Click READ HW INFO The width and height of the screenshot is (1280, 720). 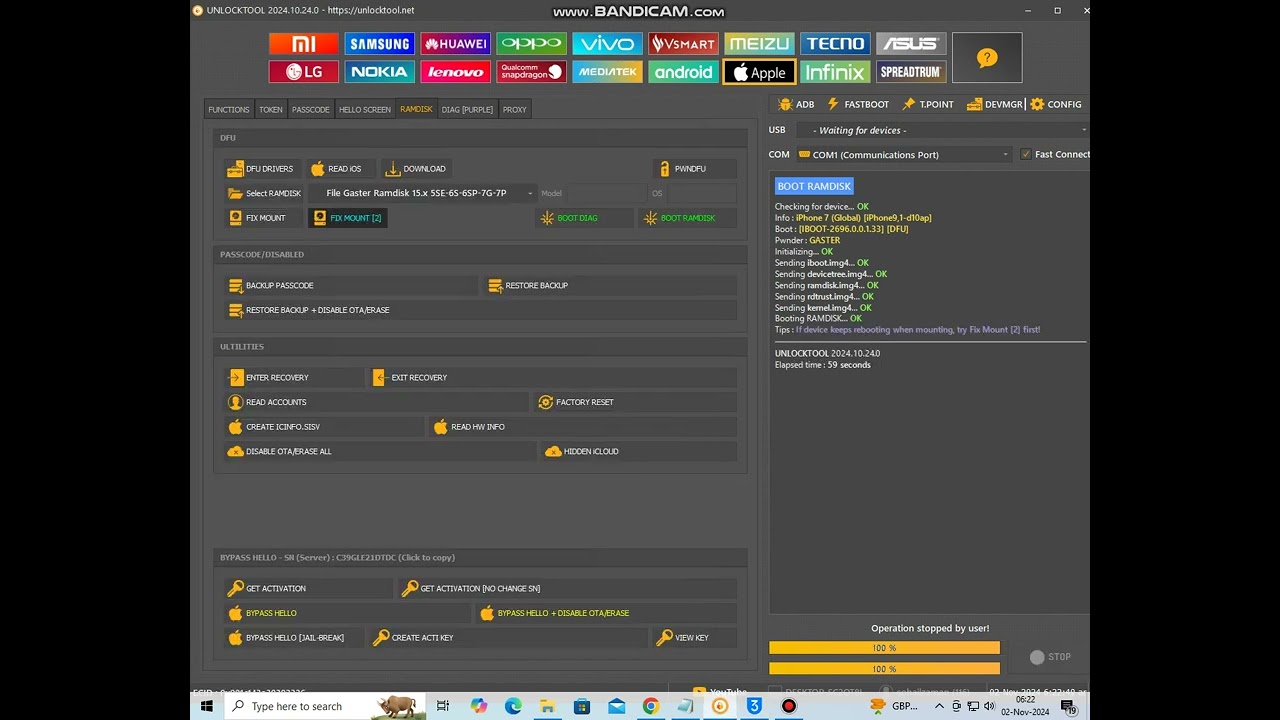click(x=582, y=427)
